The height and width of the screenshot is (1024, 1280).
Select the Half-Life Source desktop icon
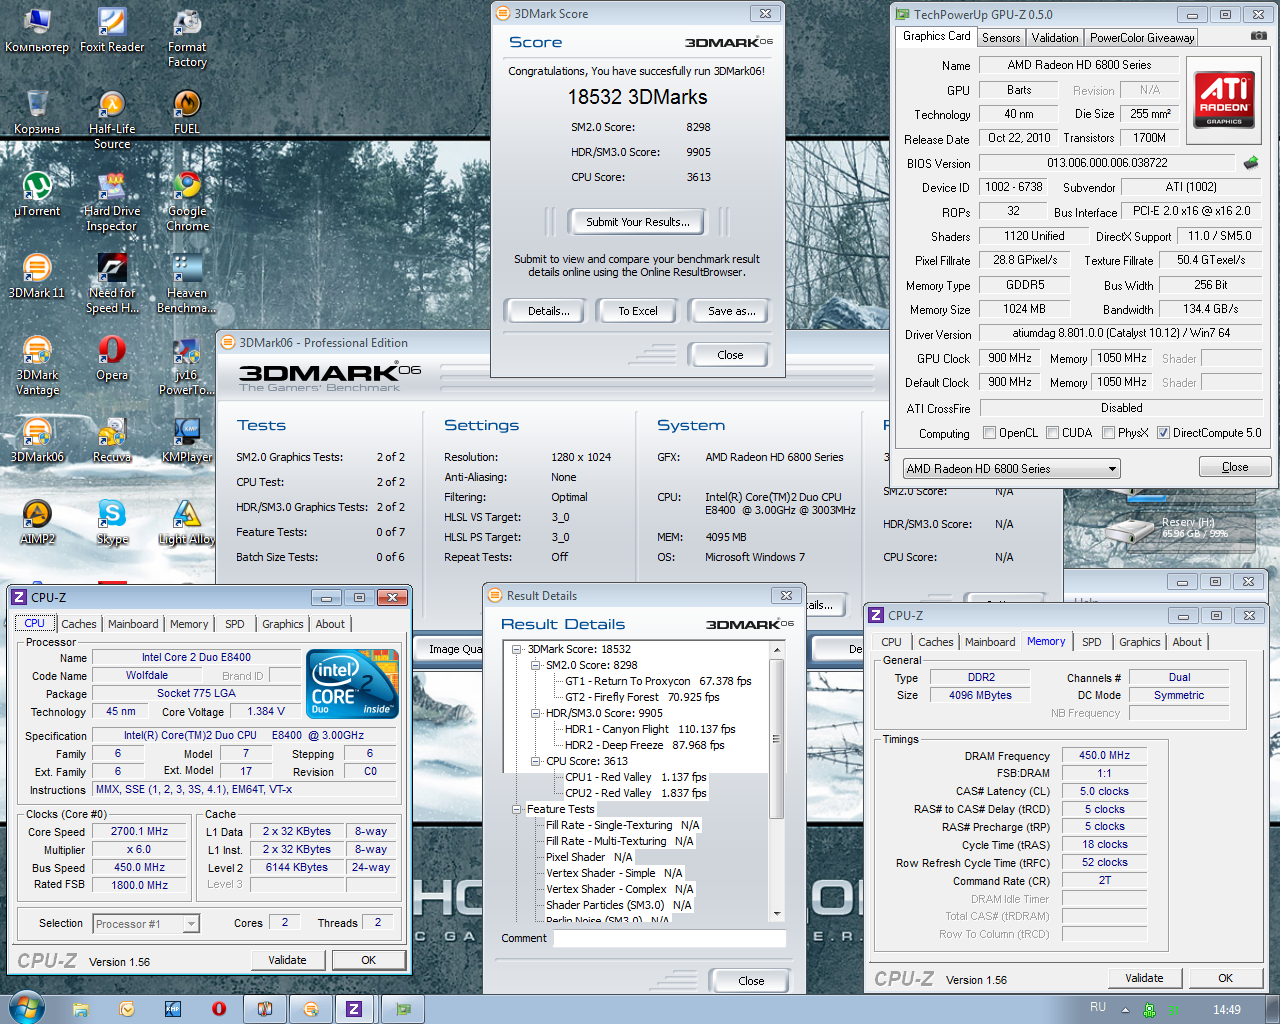[112, 120]
